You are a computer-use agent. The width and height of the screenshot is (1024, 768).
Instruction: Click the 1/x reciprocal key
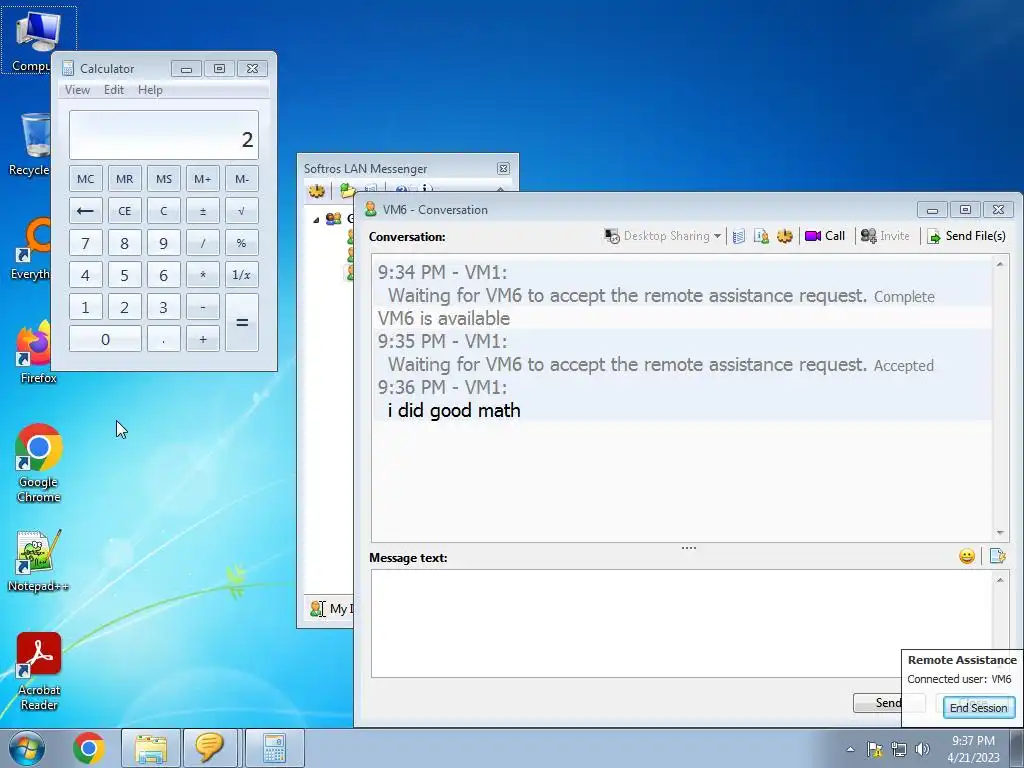tap(242, 275)
